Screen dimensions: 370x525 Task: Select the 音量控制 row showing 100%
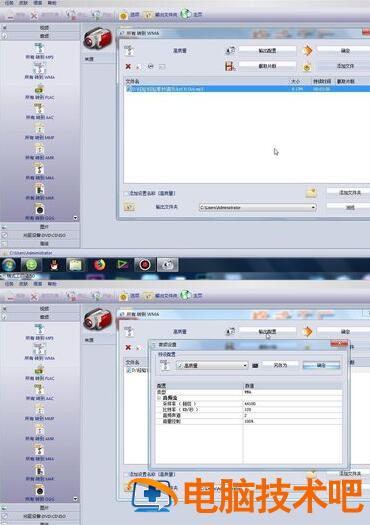pyautogui.click(x=248, y=421)
